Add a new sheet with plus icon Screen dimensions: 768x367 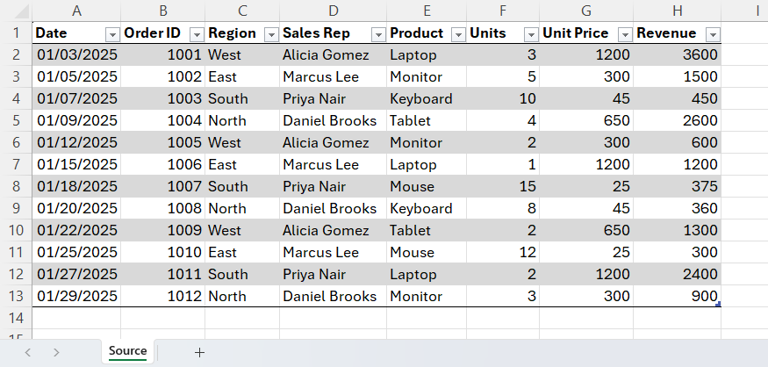pos(199,352)
